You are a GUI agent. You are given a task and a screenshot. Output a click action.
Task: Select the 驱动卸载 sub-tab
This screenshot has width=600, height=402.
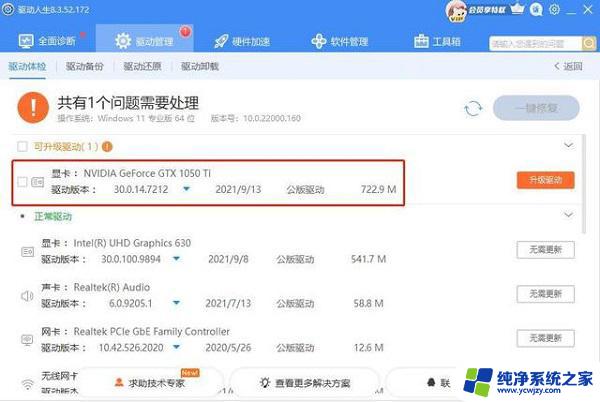pos(200,66)
